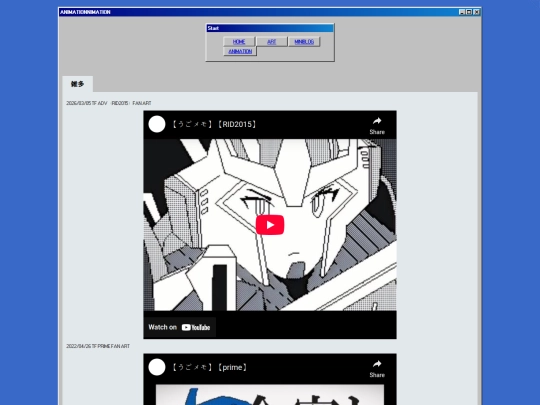Click the RID2015 FAN ART date text
Viewport: 540px width, 405px height.
pos(108,103)
